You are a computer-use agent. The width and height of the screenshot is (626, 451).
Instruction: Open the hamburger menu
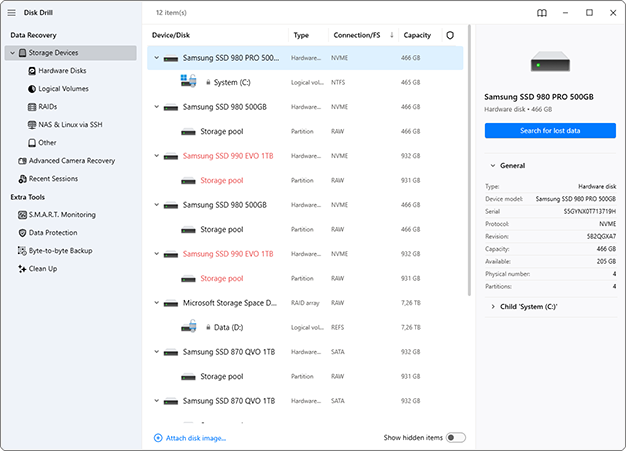12,13
